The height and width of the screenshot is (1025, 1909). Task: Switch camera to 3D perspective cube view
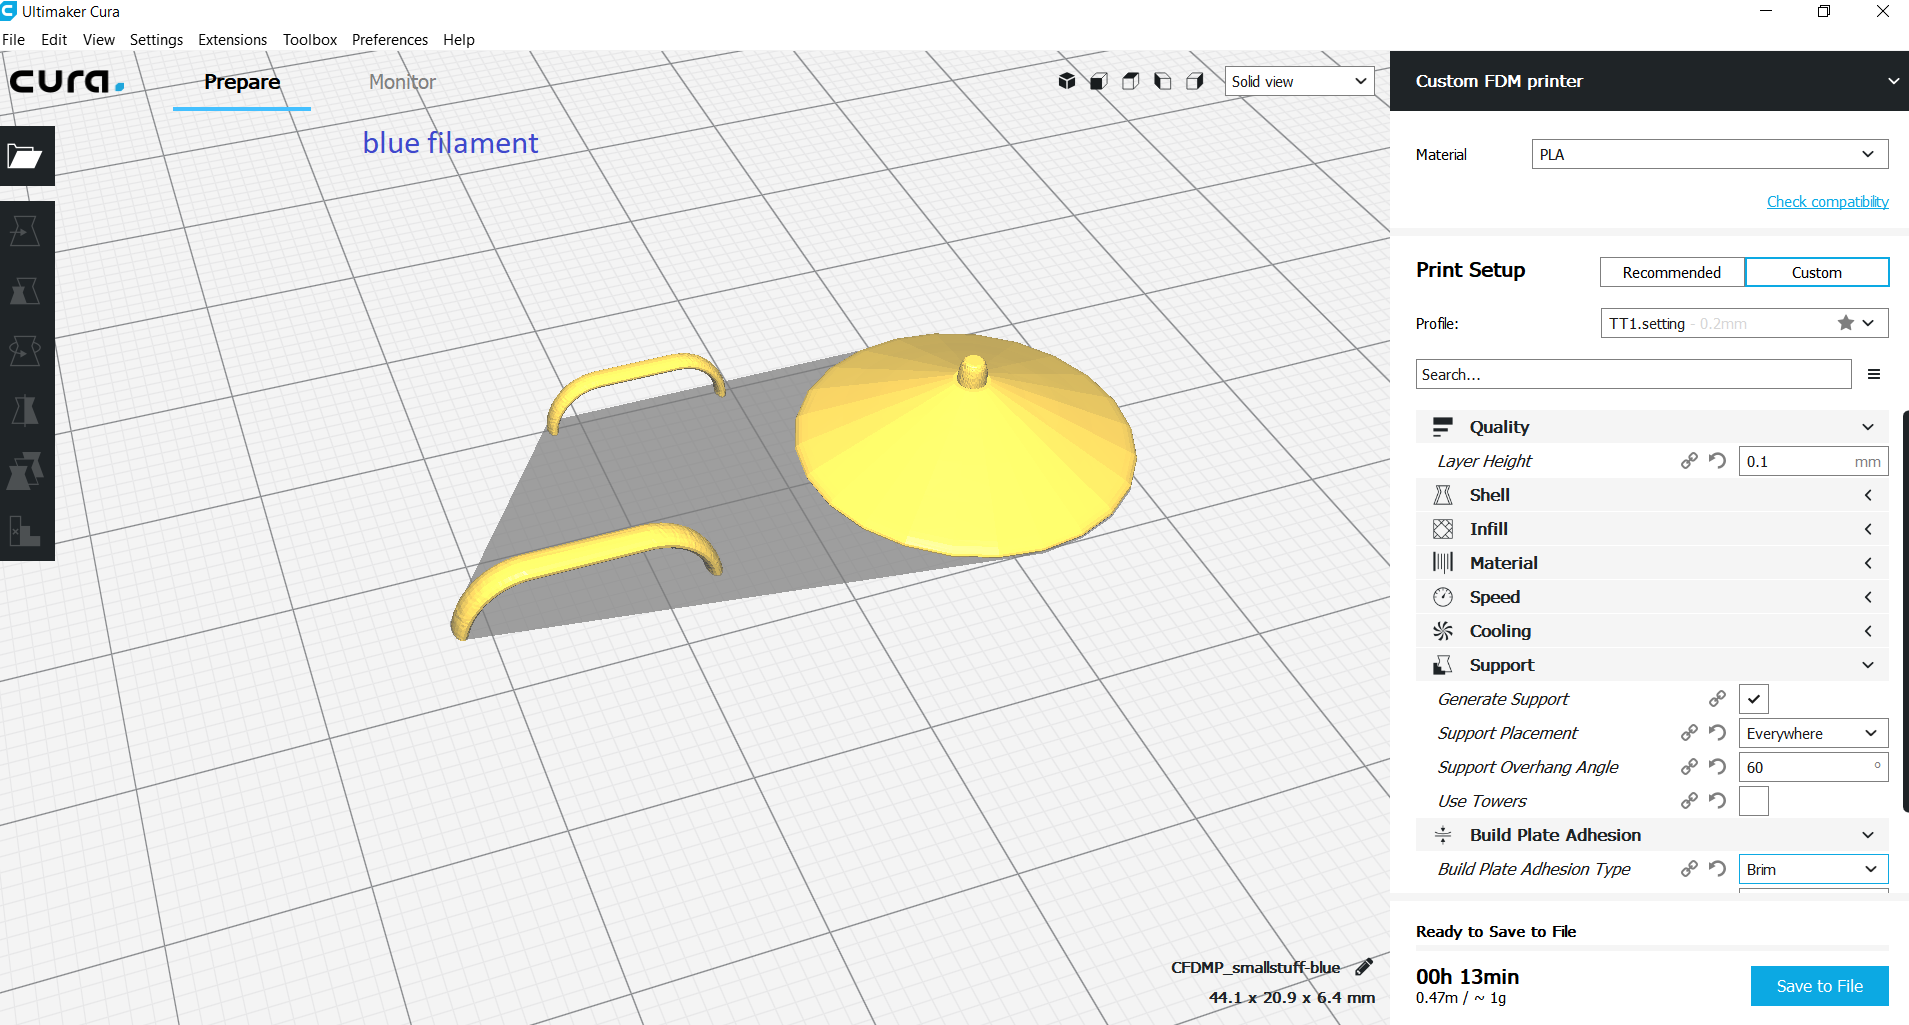point(1067,81)
